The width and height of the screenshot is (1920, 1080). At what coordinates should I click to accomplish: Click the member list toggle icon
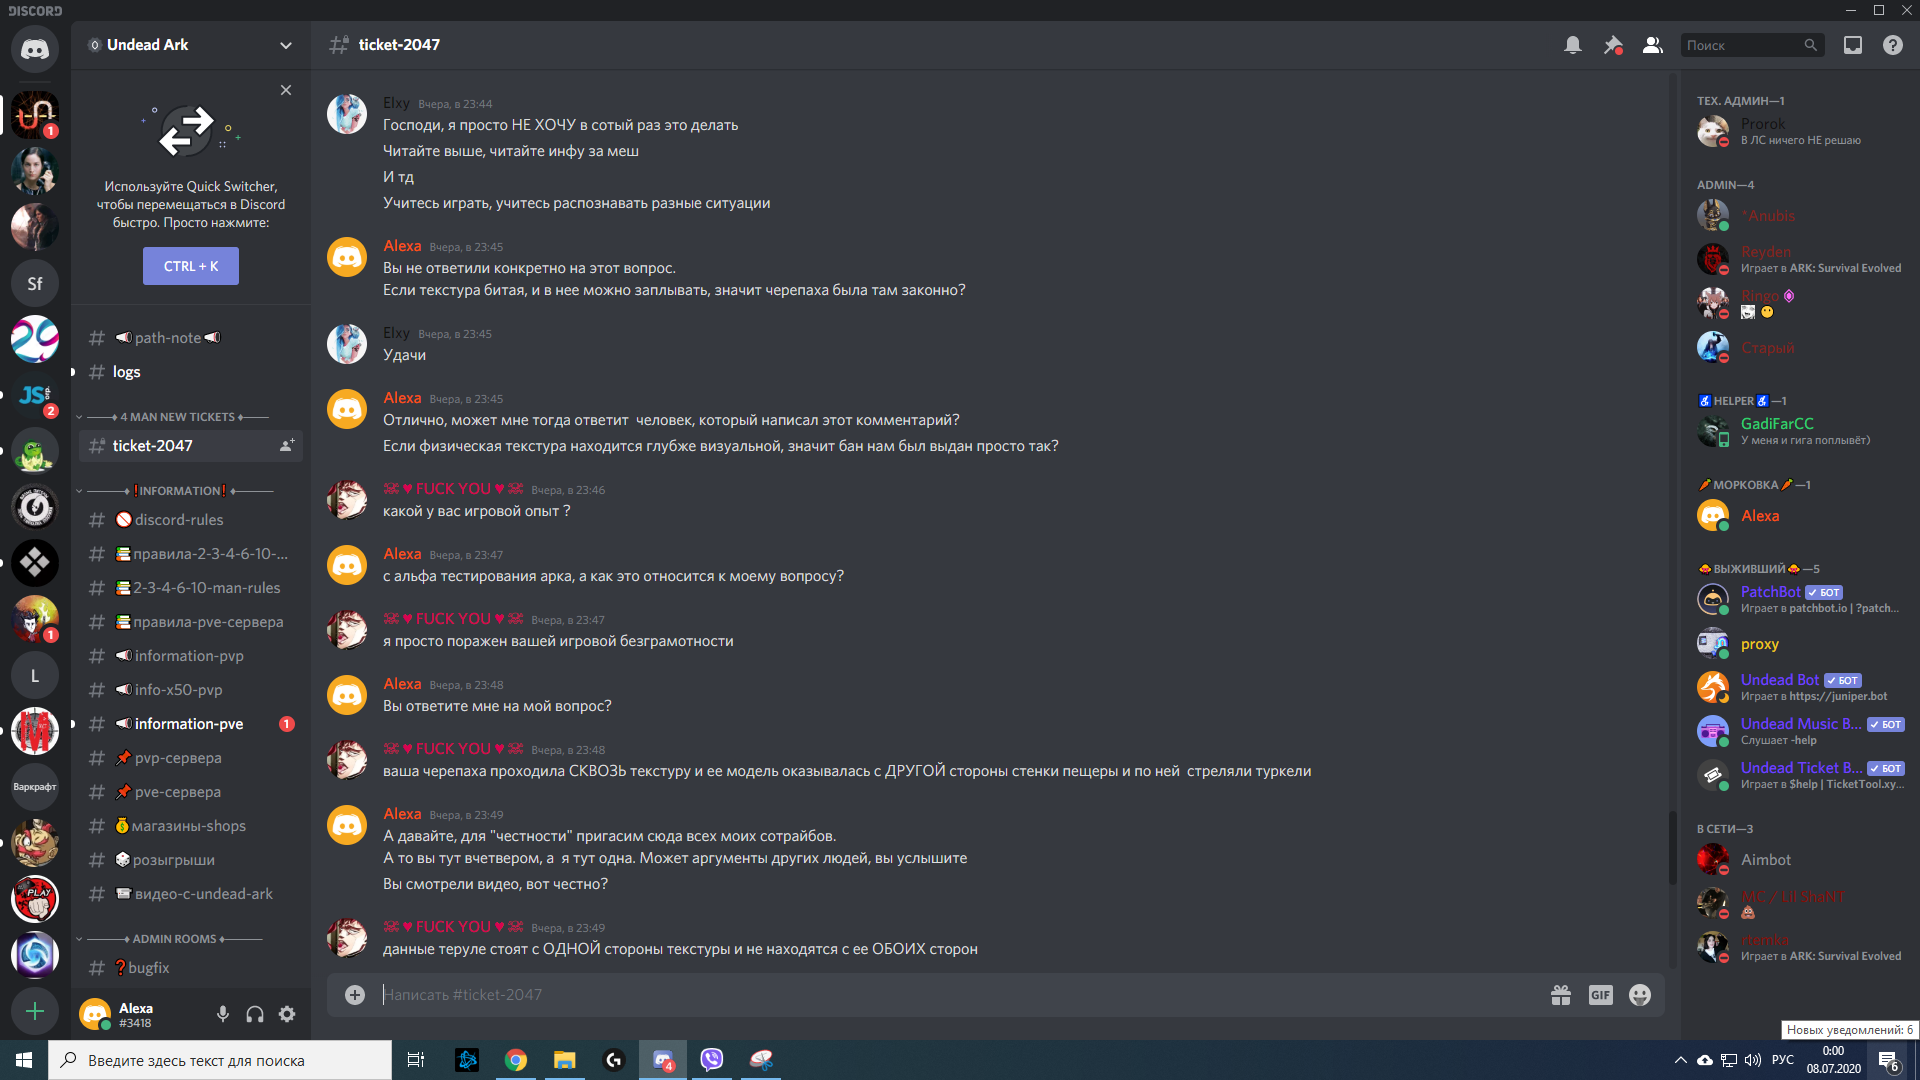pos(1652,45)
